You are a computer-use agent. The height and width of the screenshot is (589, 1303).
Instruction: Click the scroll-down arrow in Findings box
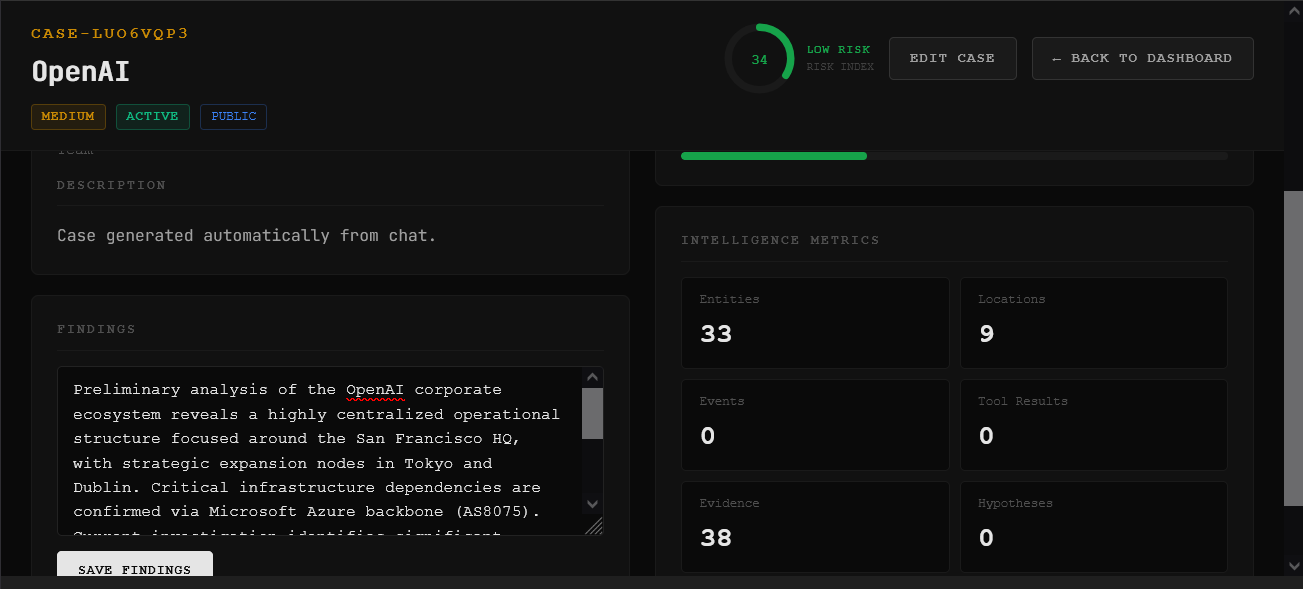point(591,505)
